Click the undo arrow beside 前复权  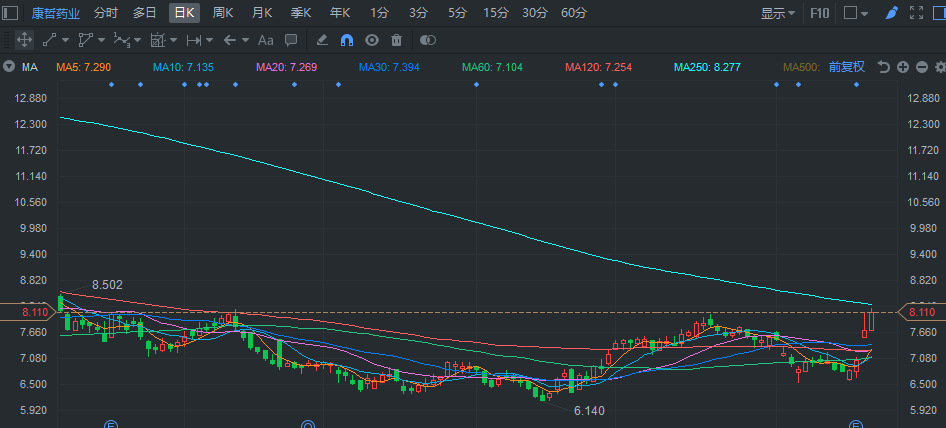[x=884, y=67]
